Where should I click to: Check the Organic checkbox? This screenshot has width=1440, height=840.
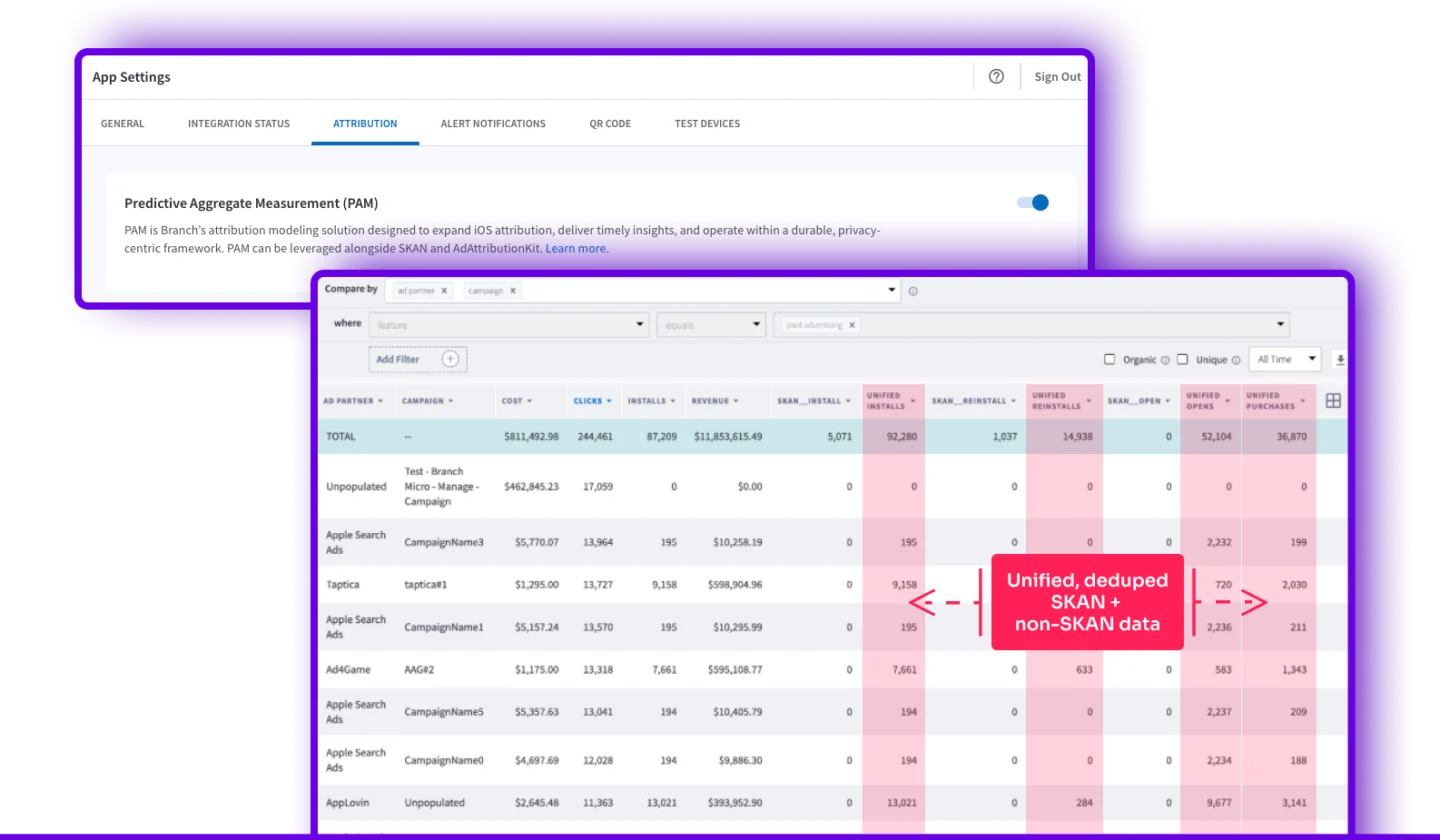1109,359
